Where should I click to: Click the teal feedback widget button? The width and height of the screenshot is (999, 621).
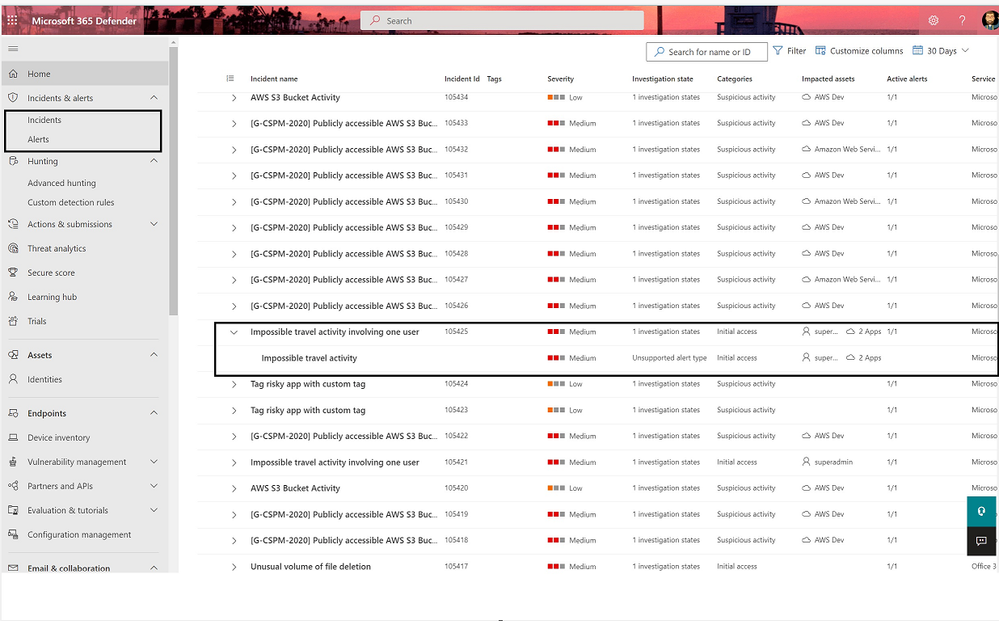pyautogui.click(x=981, y=511)
